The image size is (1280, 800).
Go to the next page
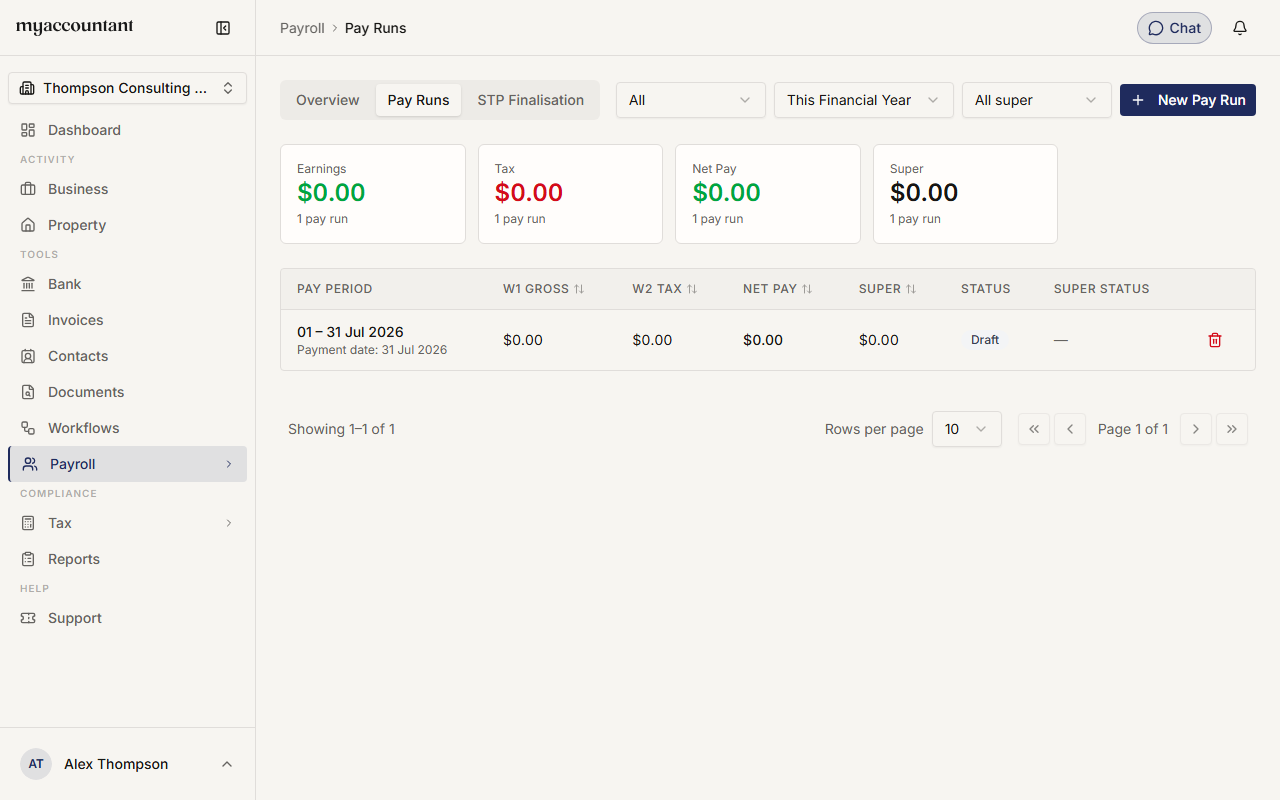coord(1196,429)
